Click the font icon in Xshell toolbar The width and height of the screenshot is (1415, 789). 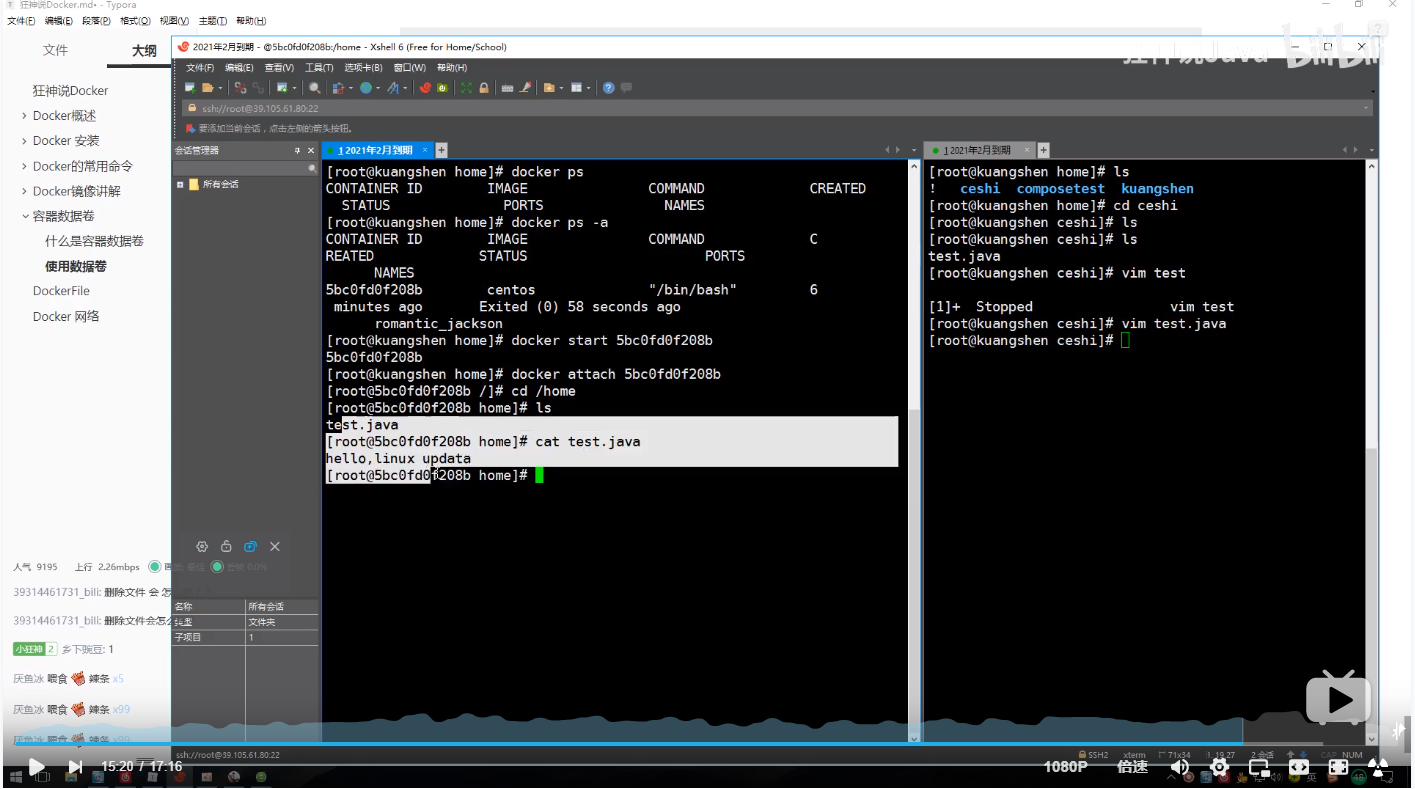tap(393, 88)
